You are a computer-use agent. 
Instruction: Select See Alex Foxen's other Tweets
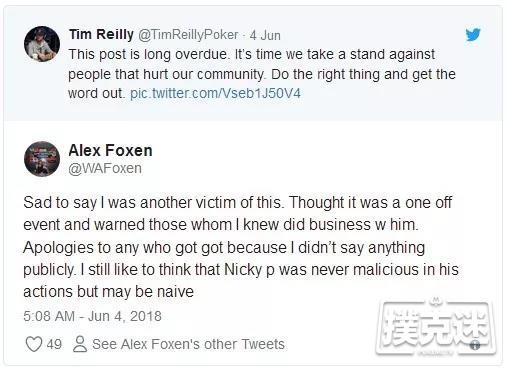(188, 344)
